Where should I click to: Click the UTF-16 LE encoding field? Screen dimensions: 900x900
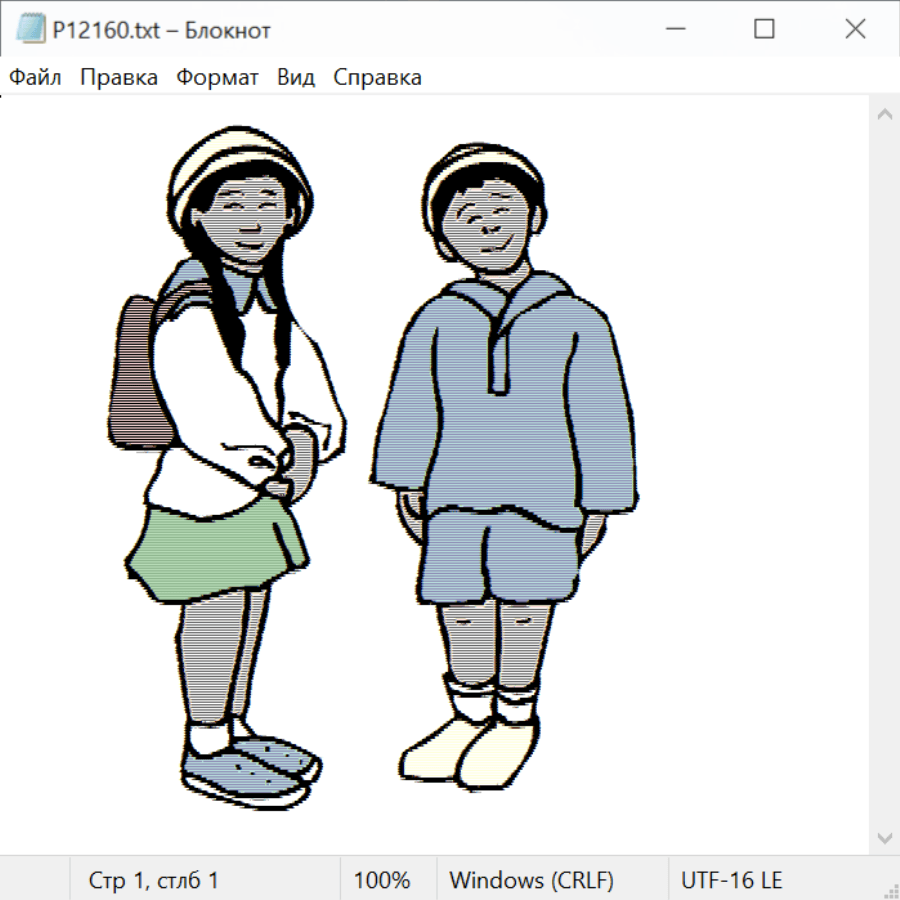click(x=732, y=881)
